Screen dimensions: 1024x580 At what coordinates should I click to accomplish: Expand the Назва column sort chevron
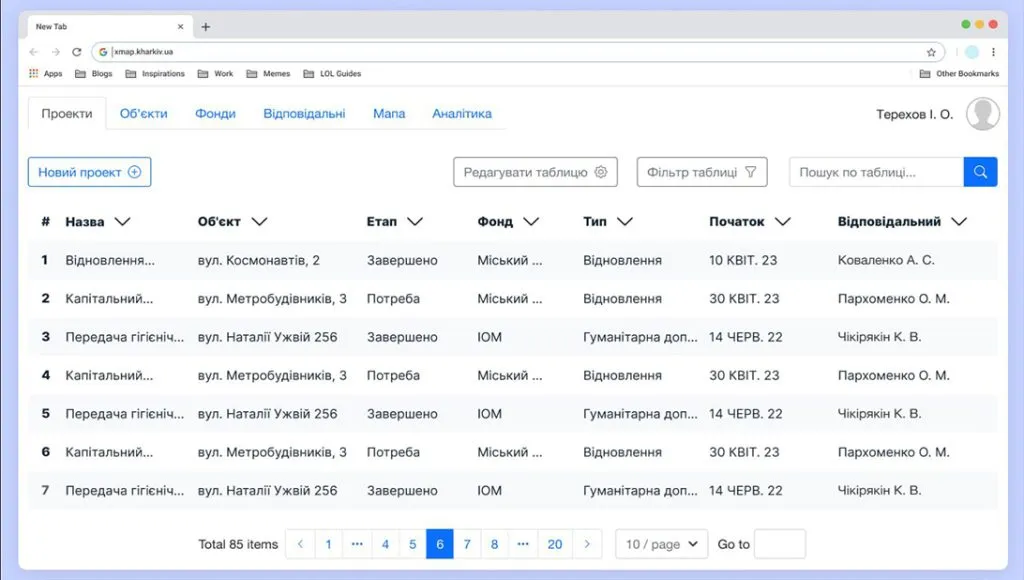(x=123, y=222)
